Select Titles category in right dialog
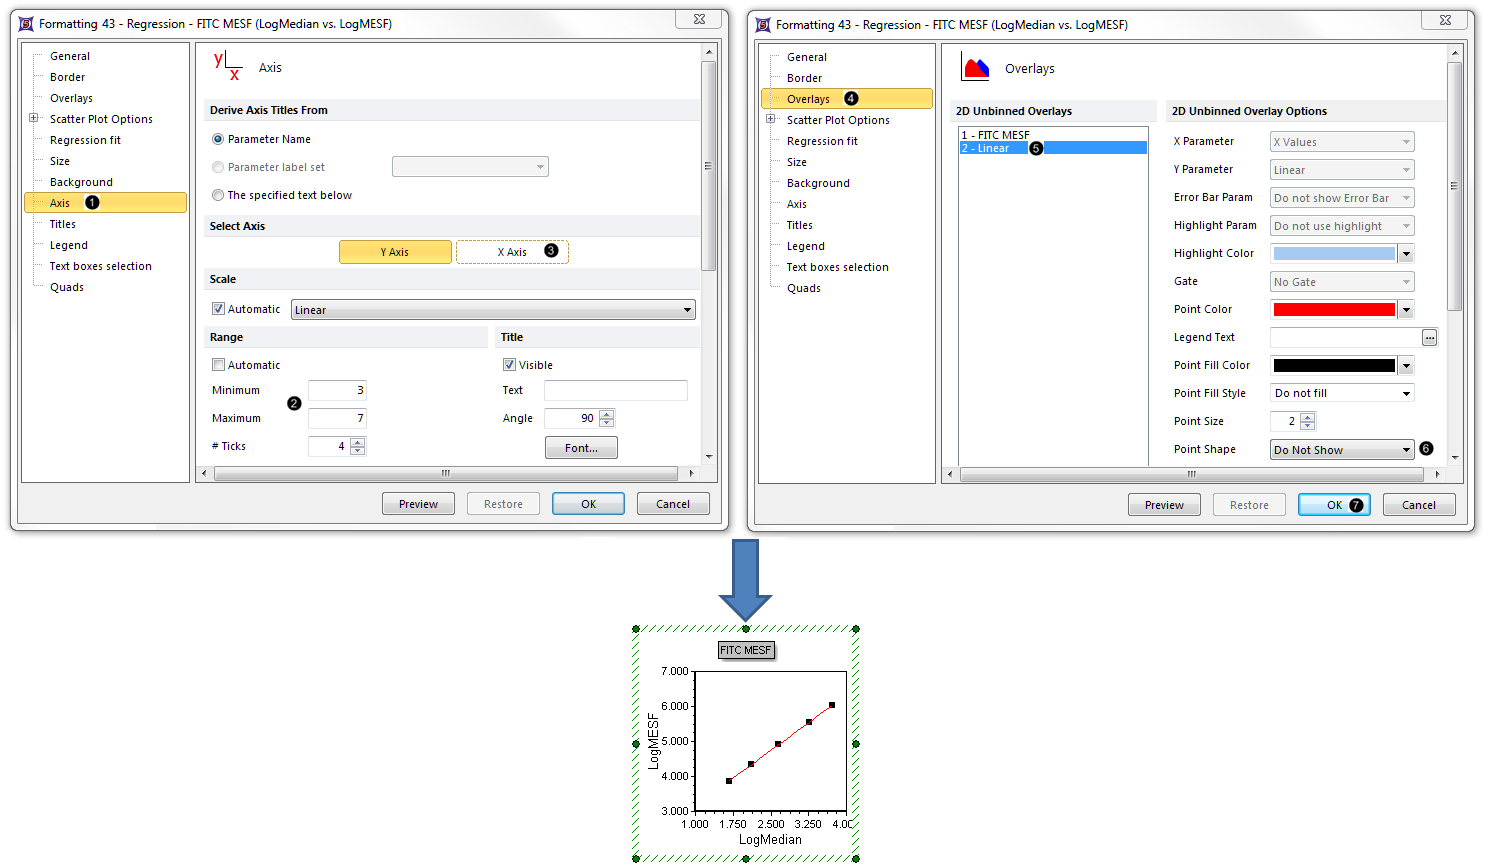The height and width of the screenshot is (867, 1488). [799, 225]
